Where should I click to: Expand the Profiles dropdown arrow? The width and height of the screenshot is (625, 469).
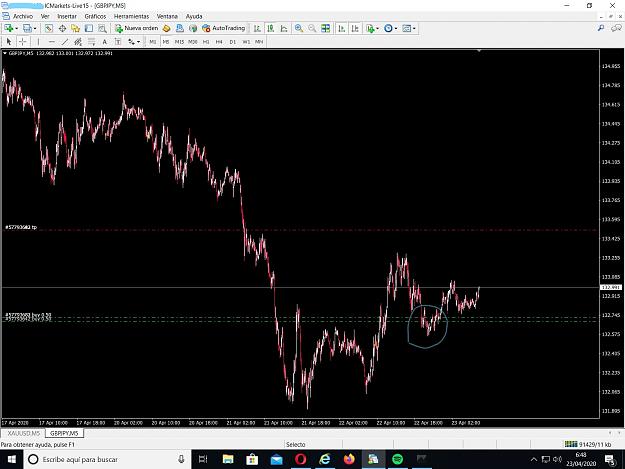tap(35, 28)
